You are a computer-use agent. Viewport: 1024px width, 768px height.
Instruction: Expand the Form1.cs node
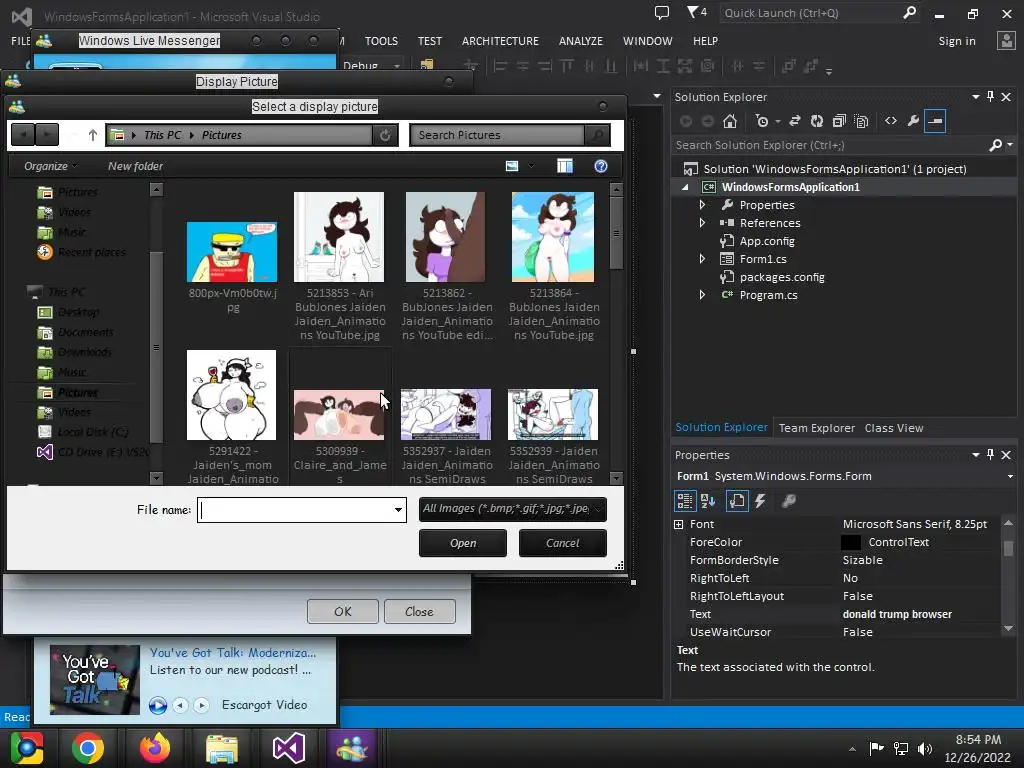pyautogui.click(x=702, y=259)
